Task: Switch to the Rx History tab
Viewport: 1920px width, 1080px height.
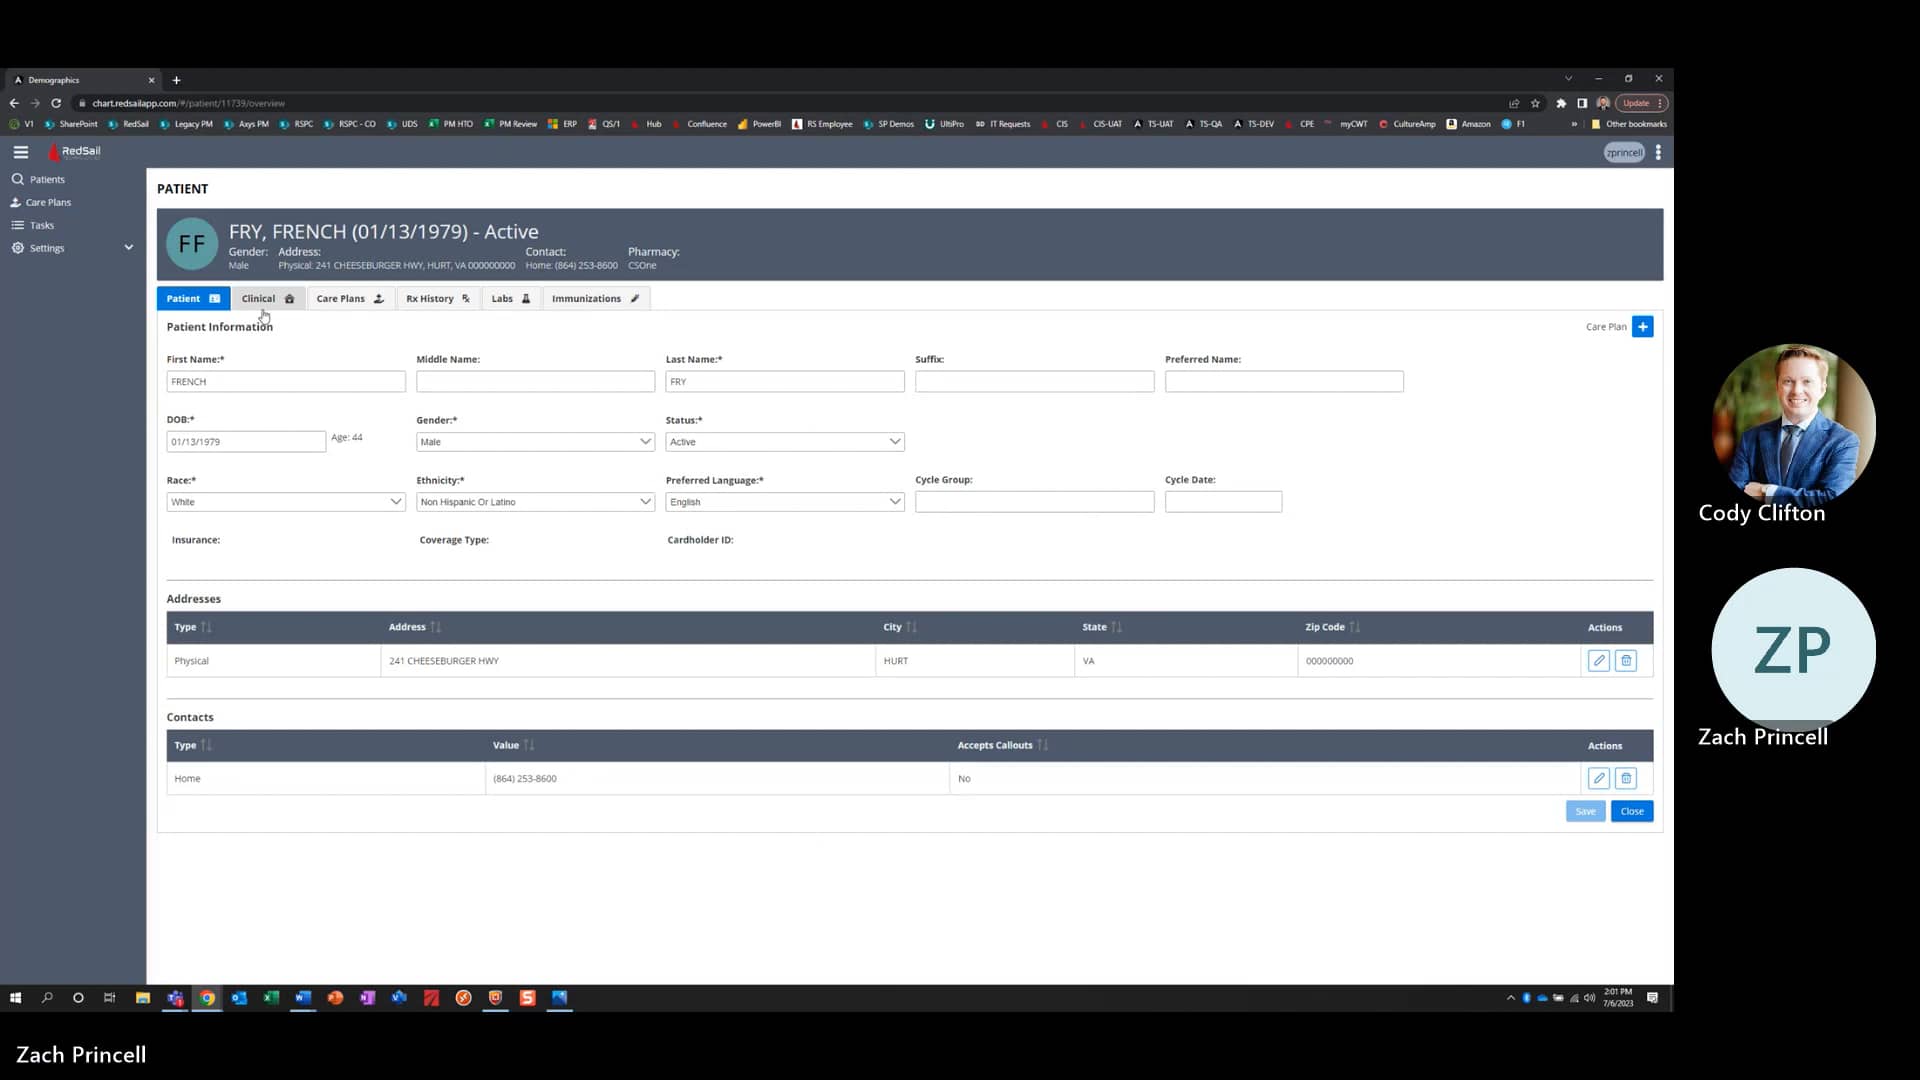Action: click(x=436, y=298)
